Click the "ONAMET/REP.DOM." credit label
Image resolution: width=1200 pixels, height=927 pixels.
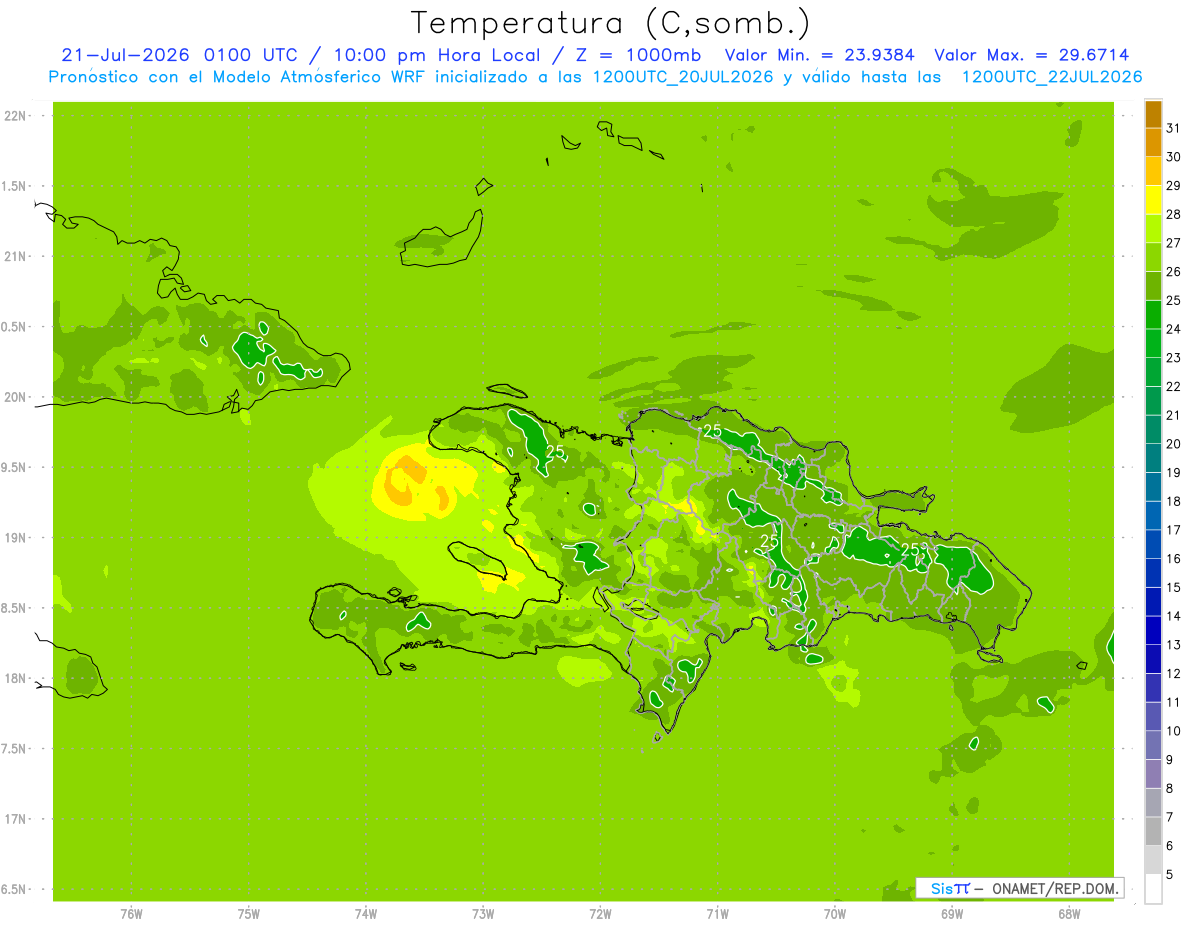pos(1056,888)
